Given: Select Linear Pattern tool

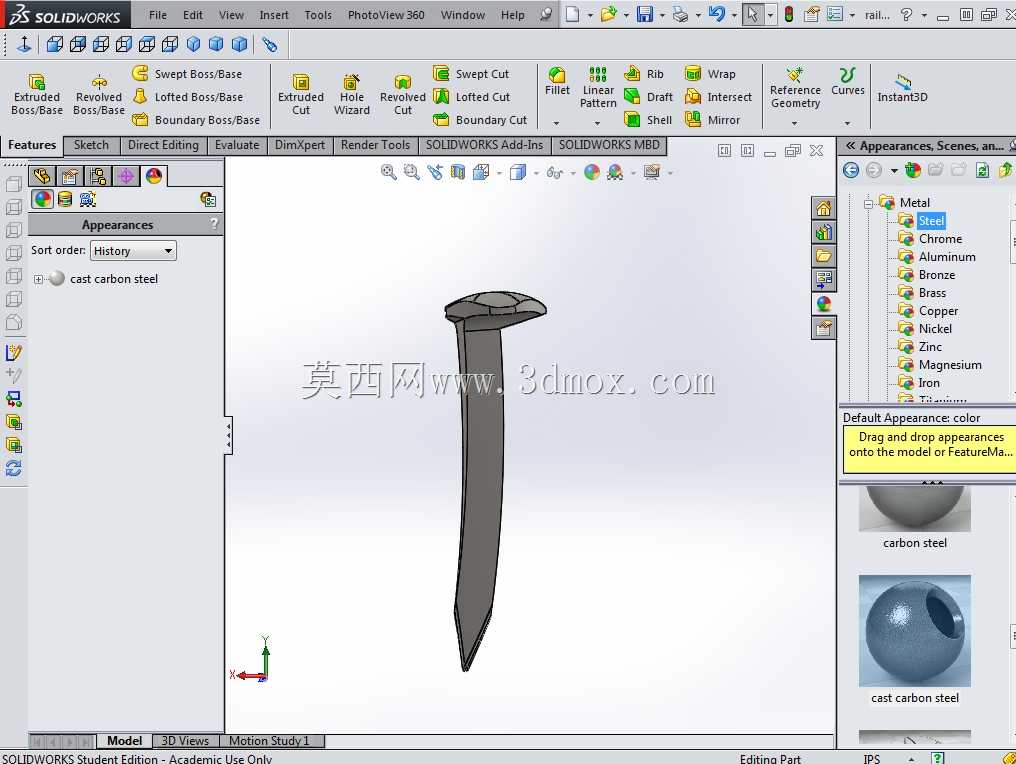Looking at the screenshot, I should pyautogui.click(x=597, y=87).
